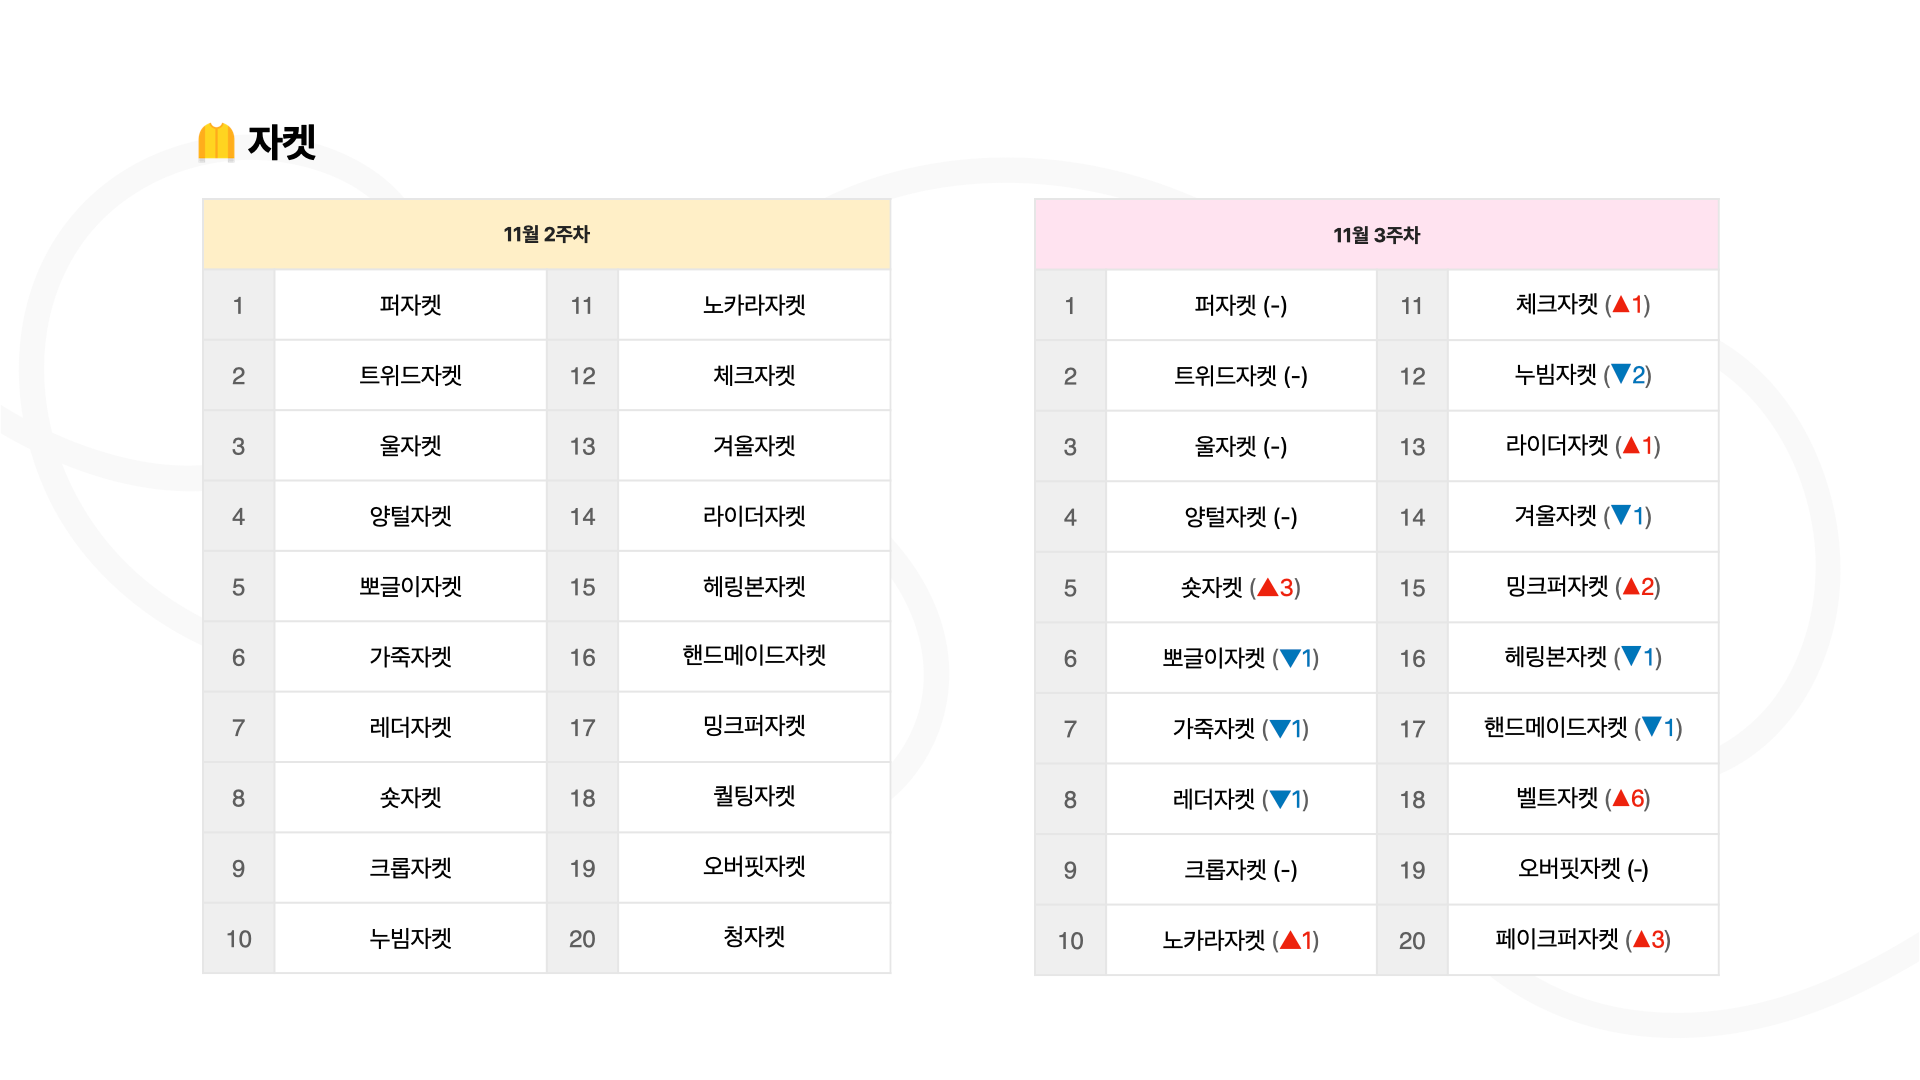Click the blue down arrow beside 누빔자켓
This screenshot has width=1920, height=1080.
[1621, 374]
